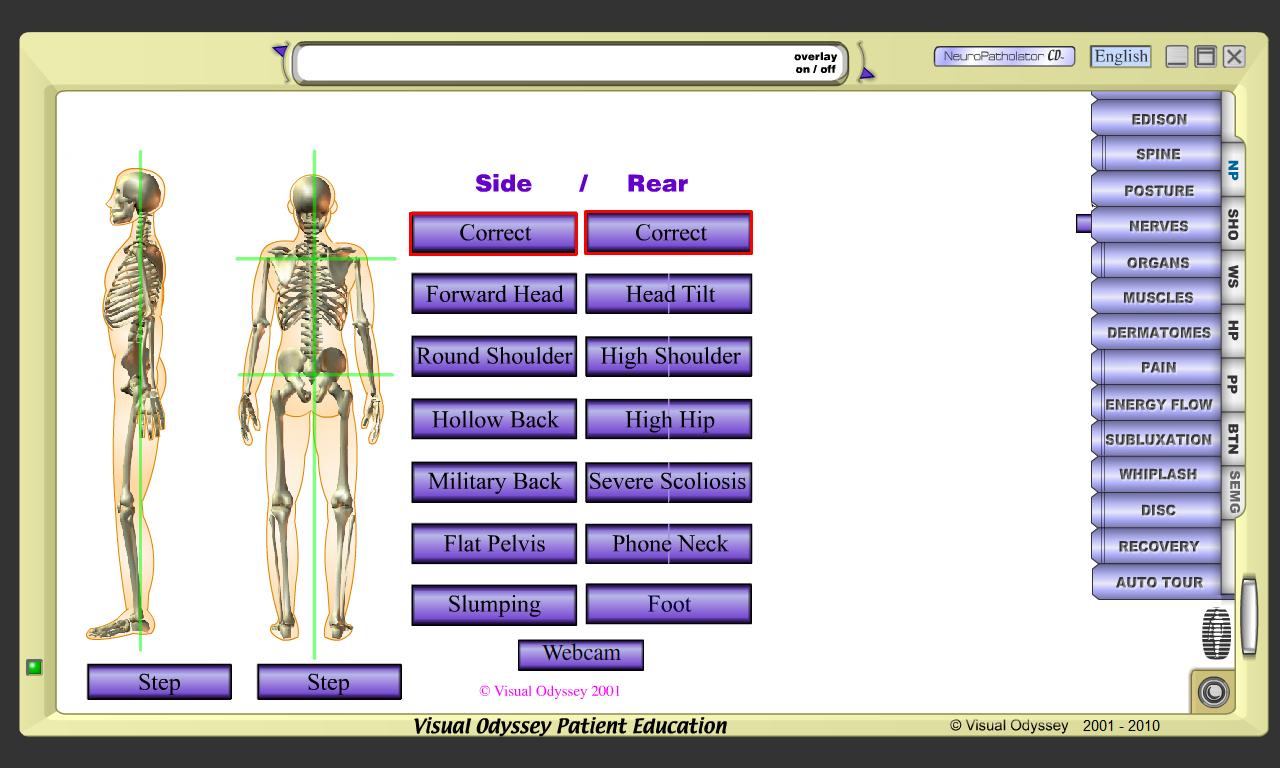Click the NeuroPatholator CD logo button
The image size is (1280, 768).
tap(1003, 57)
